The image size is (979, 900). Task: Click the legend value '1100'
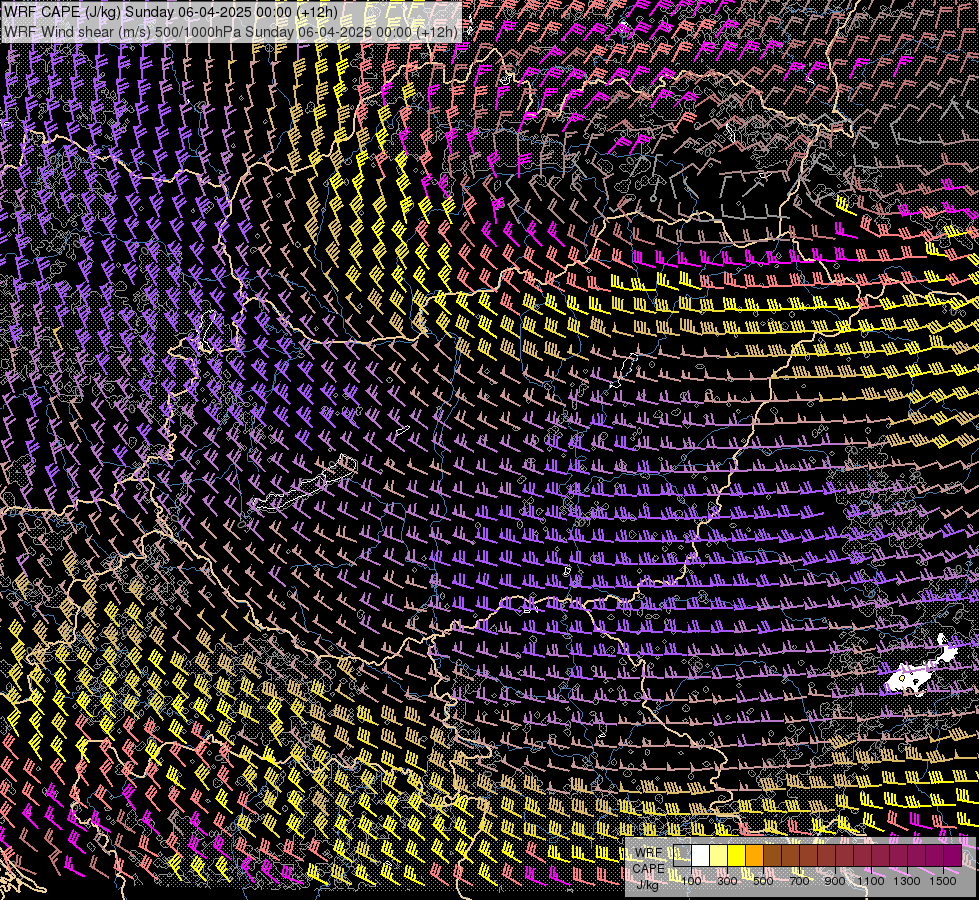pyautogui.click(x=871, y=881)
